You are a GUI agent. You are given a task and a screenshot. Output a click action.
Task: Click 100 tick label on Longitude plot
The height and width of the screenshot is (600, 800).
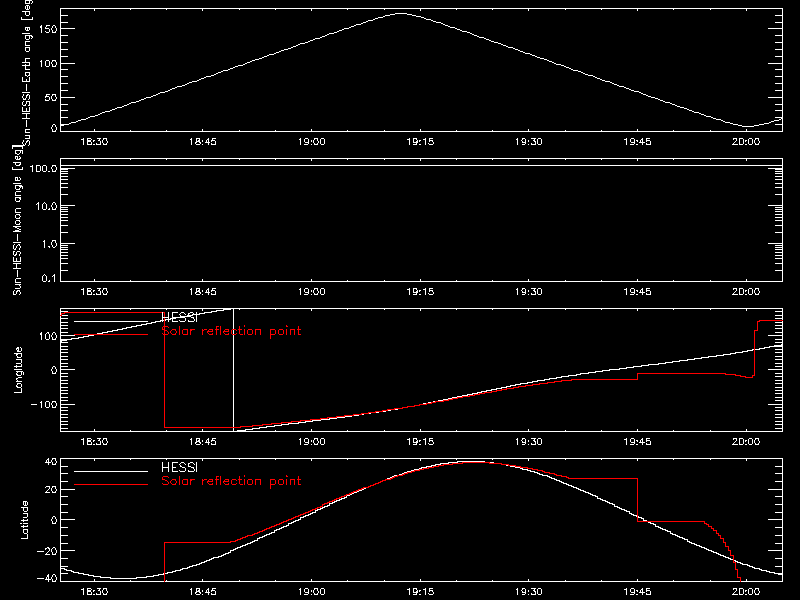coord(48,336)
